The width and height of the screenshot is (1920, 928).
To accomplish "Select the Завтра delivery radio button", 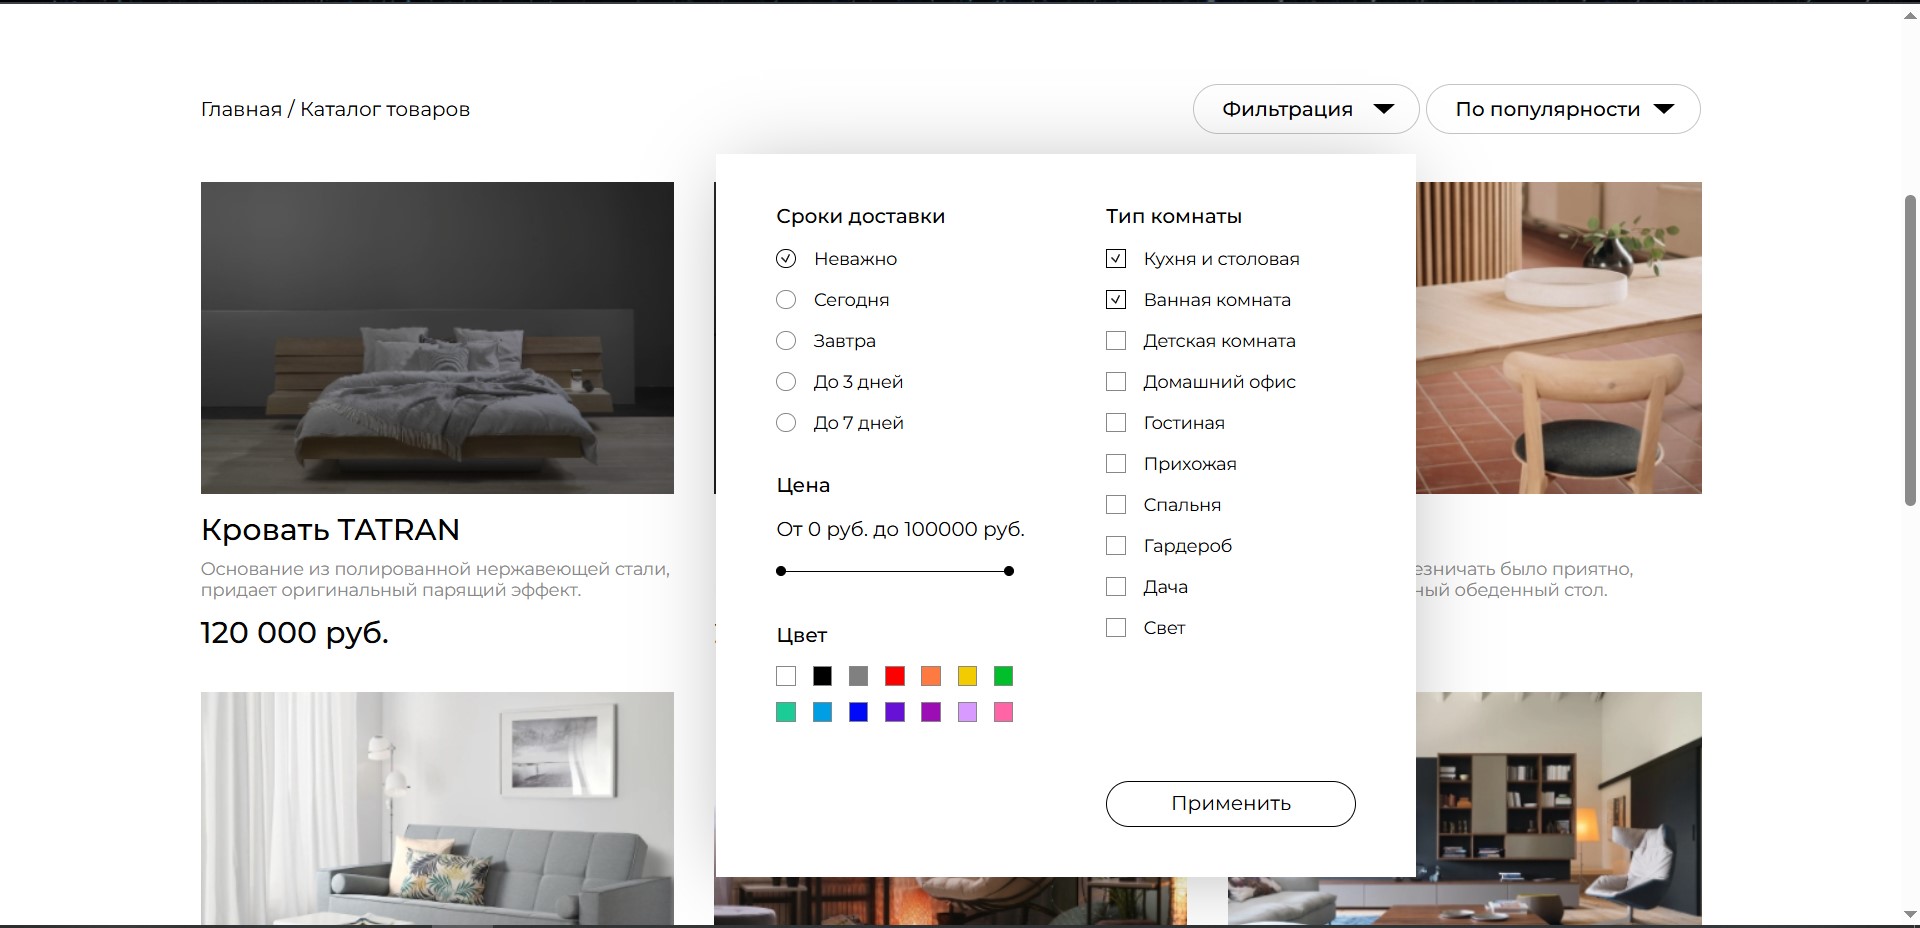I will pyautogui.click(x=786, y=341).
